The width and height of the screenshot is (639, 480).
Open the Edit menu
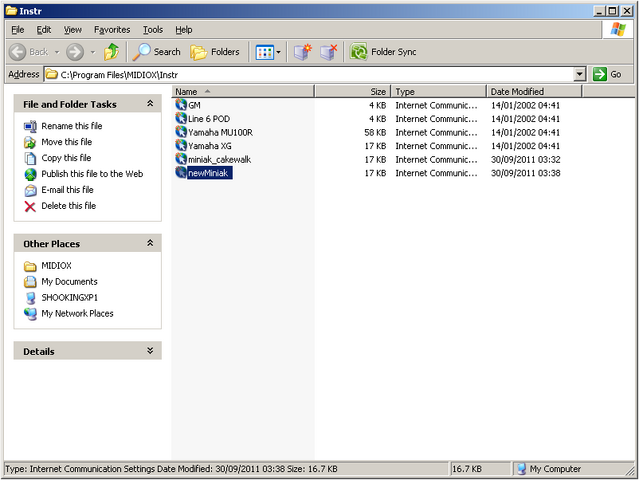point(44,30)
